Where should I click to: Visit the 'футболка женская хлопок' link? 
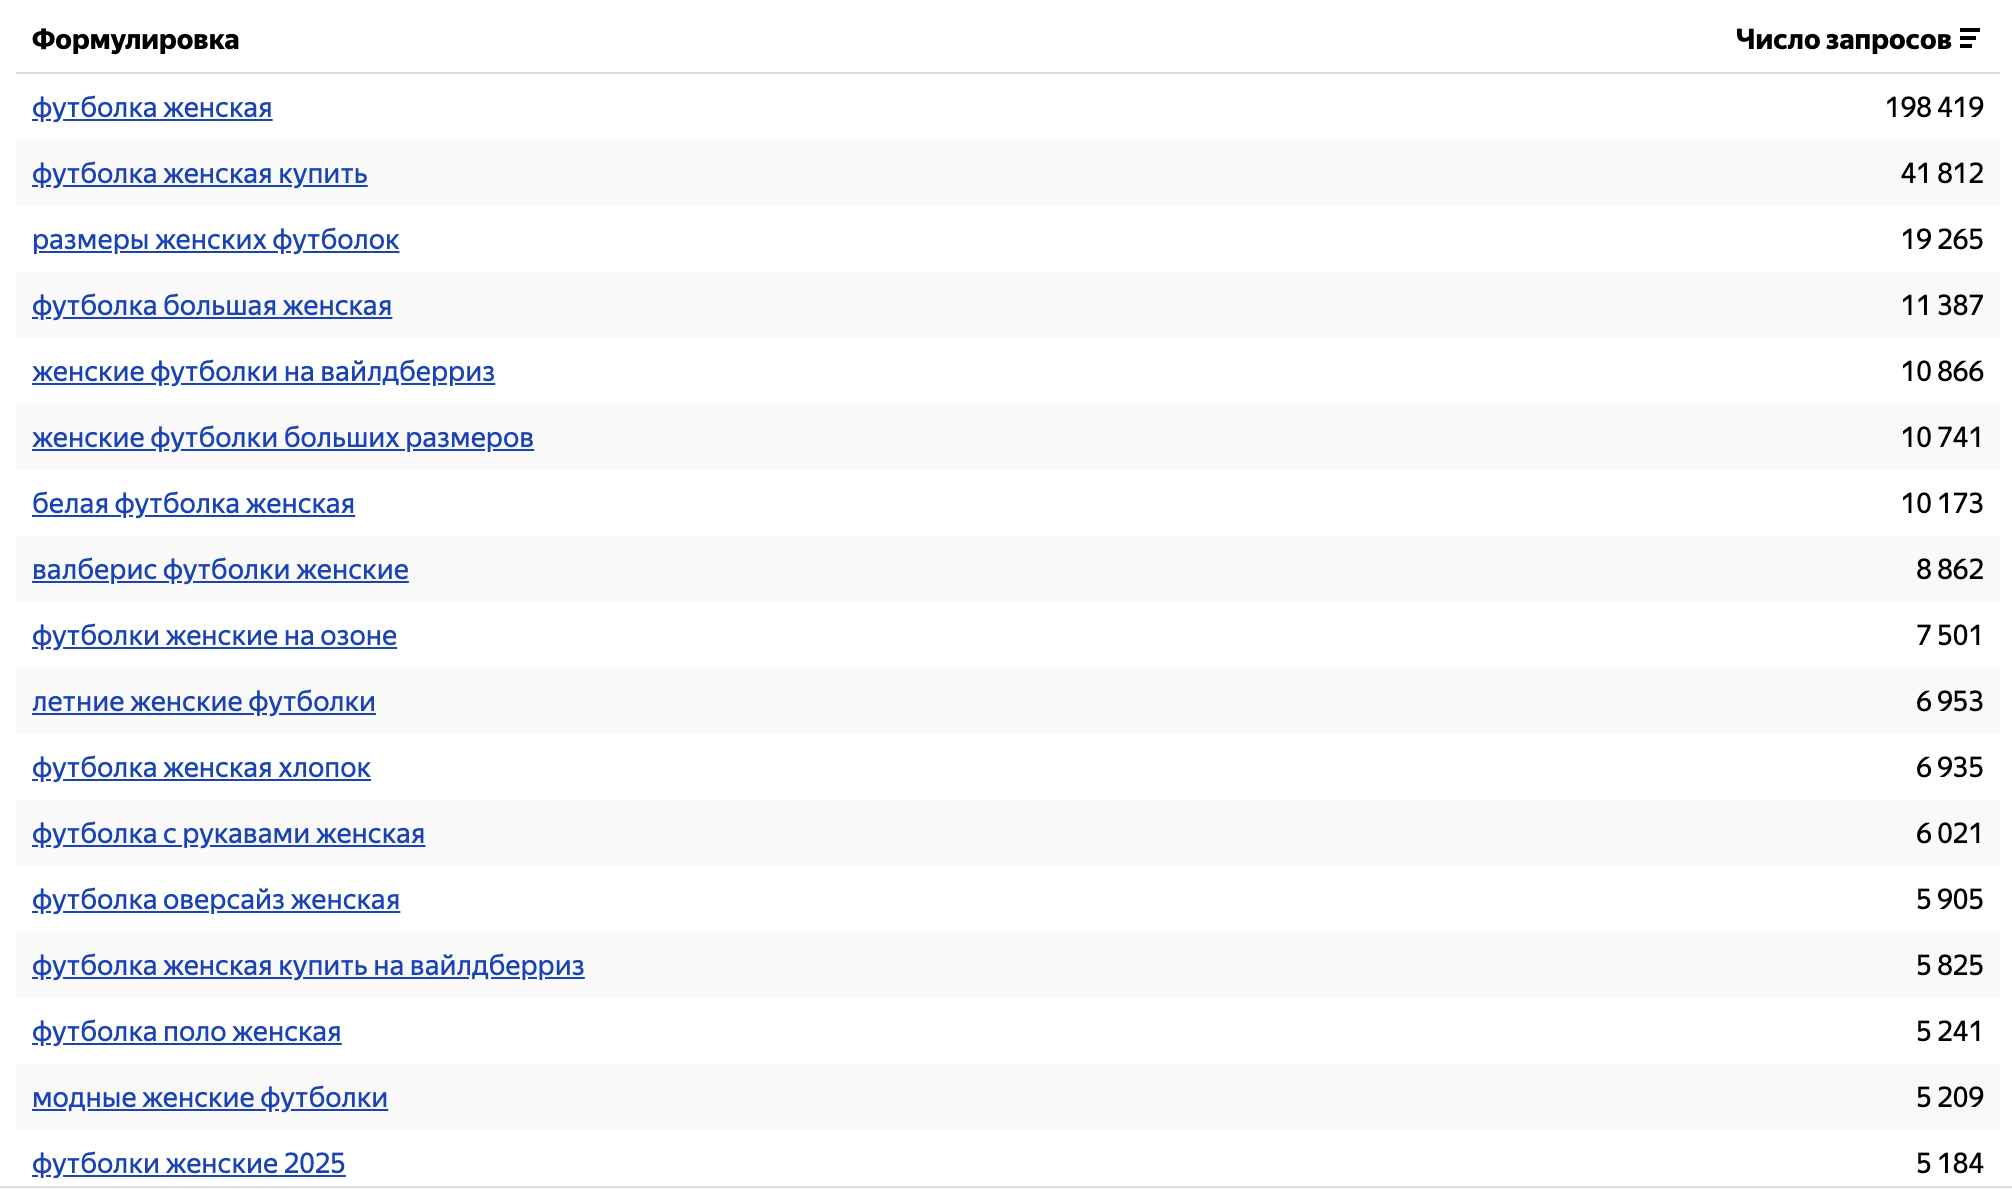[201, 767]
